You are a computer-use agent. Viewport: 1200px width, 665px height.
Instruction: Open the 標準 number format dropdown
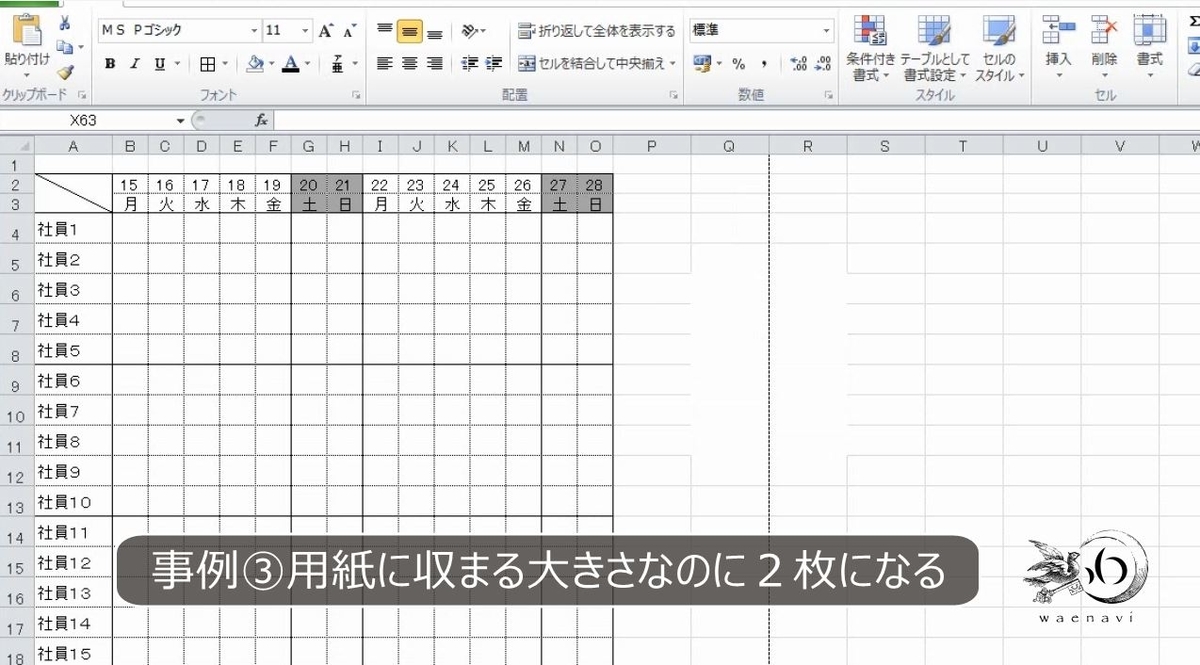pyautogui.click(x=824, y=30)
